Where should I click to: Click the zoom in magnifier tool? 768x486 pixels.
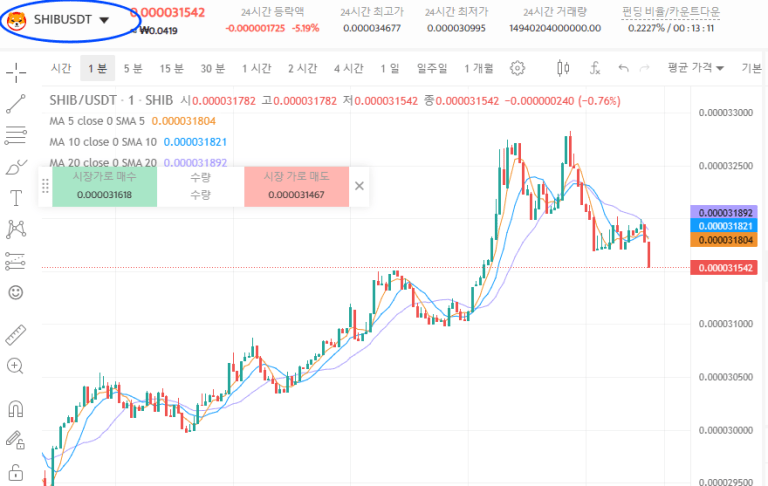[16, 366]
